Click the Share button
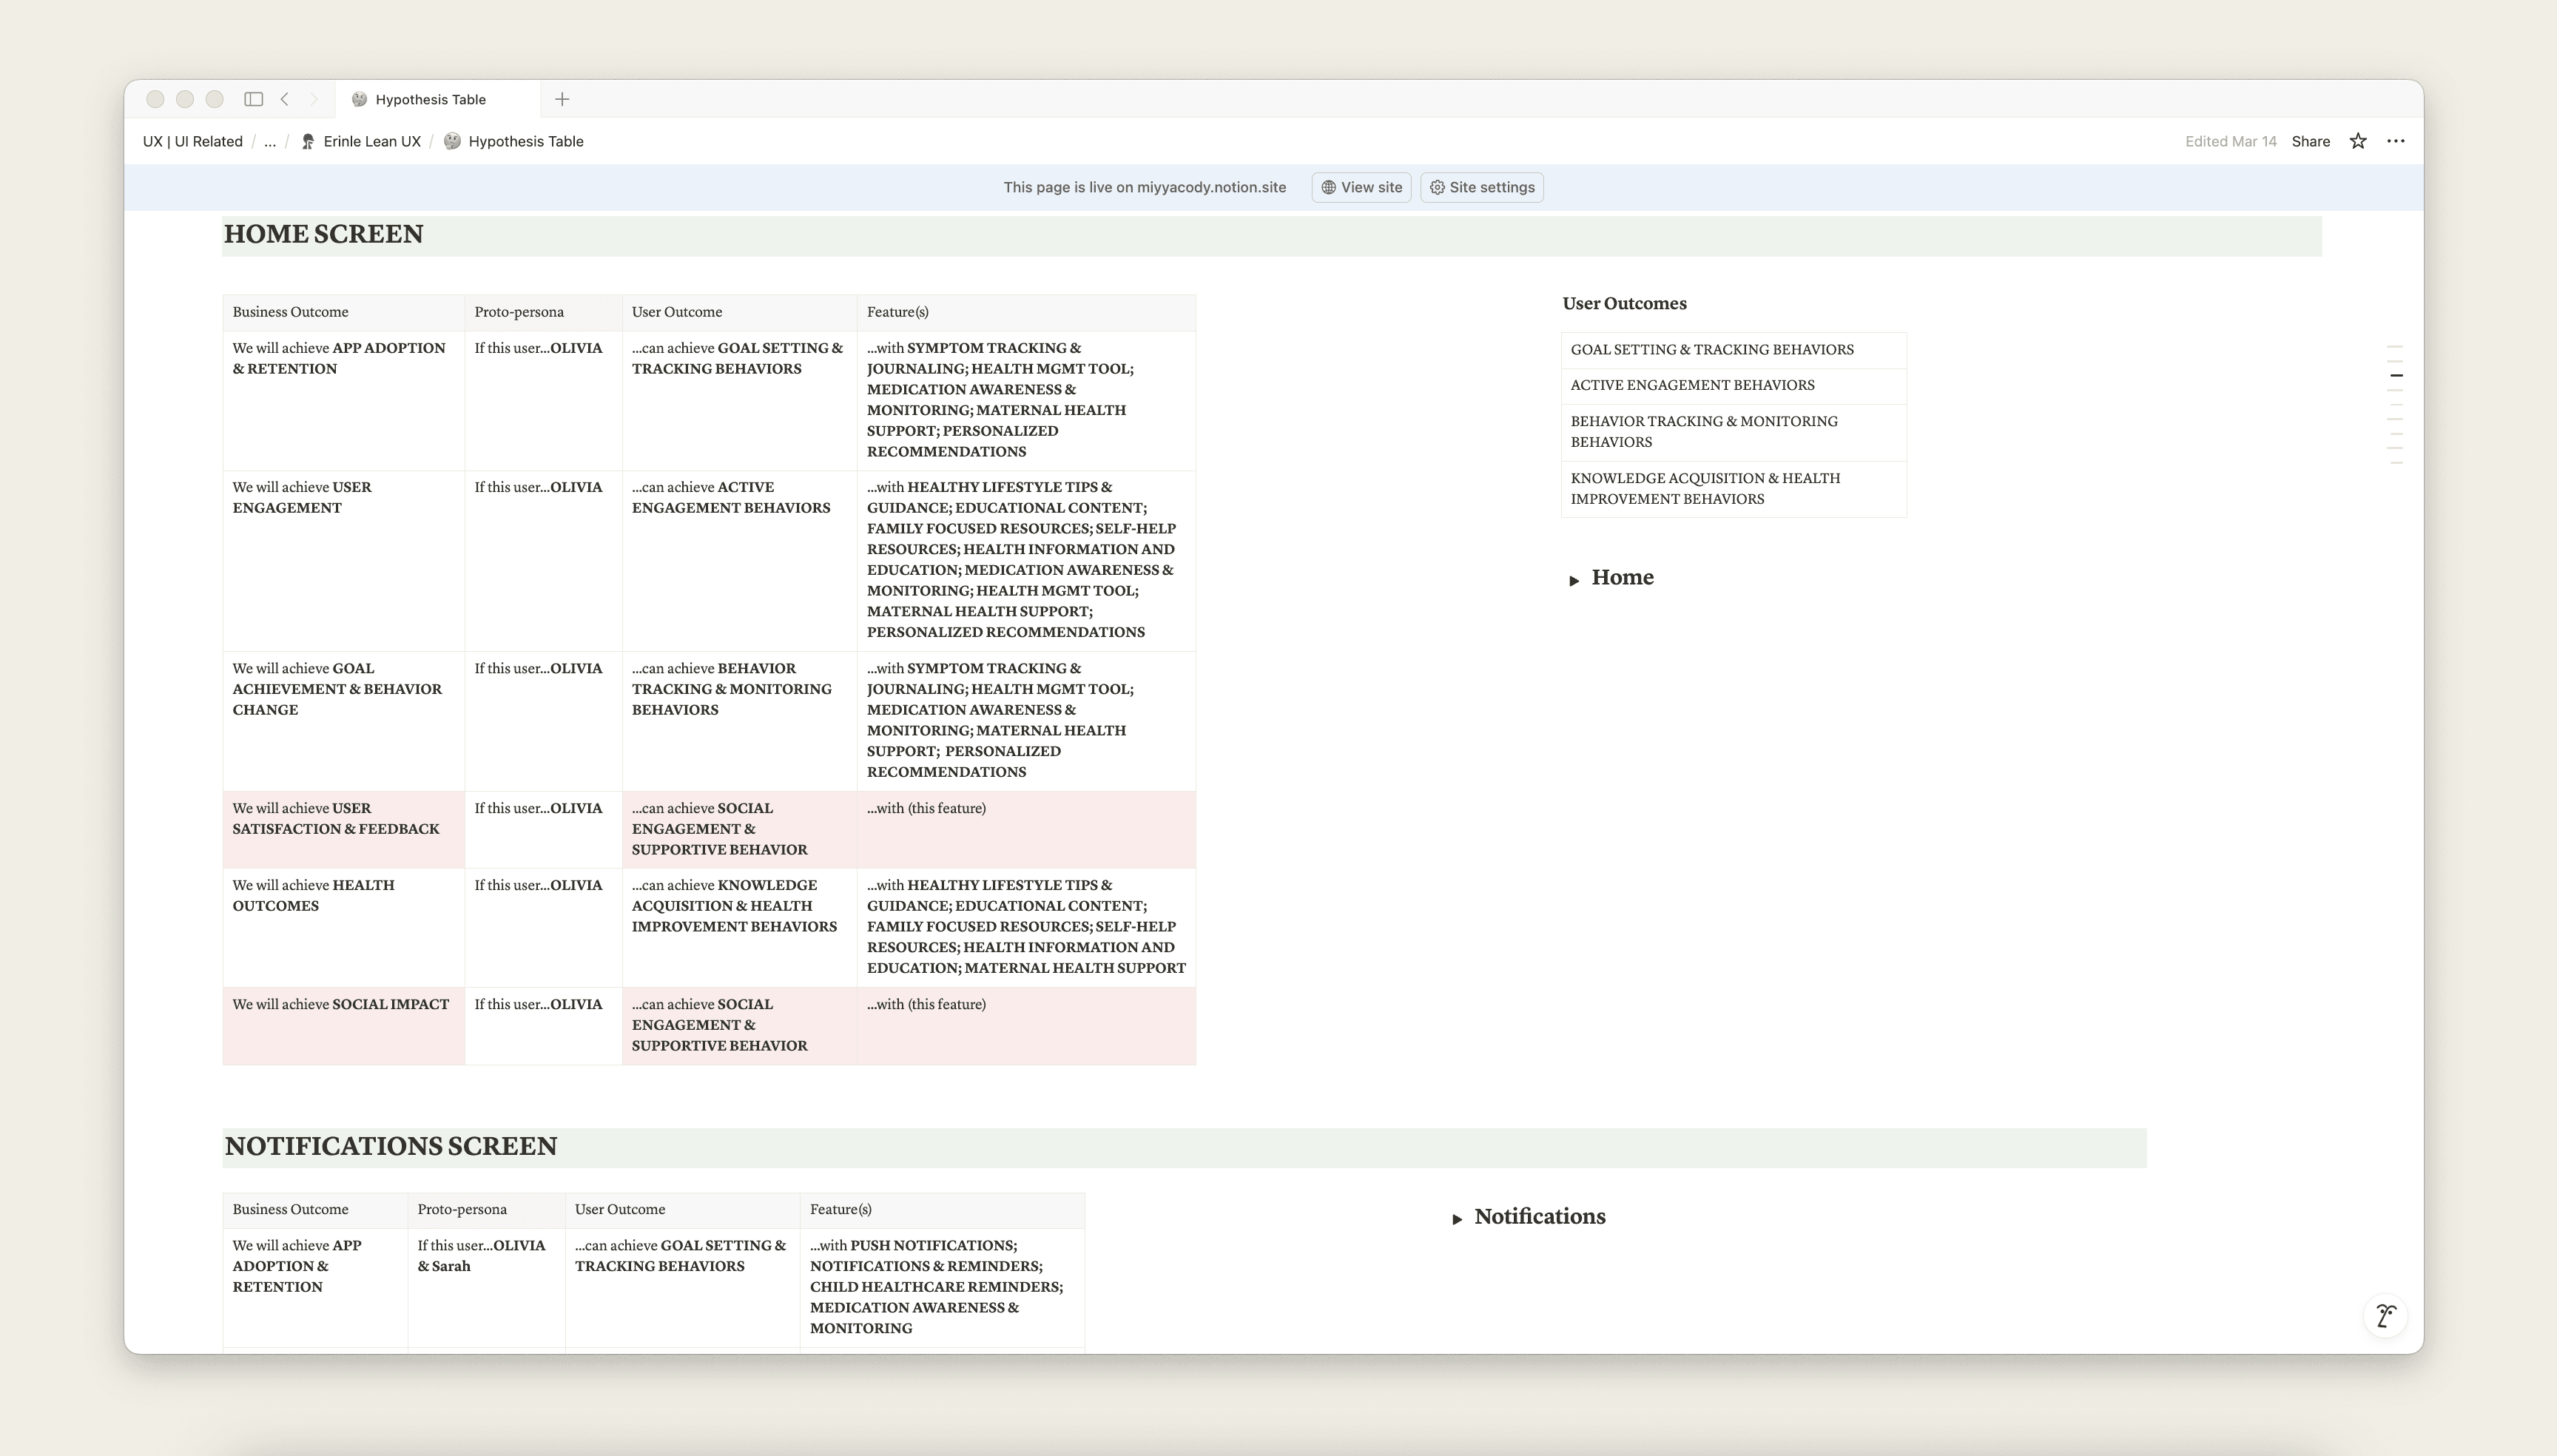This screenshot has height=1456, width=2557. tap(2310, 141)
